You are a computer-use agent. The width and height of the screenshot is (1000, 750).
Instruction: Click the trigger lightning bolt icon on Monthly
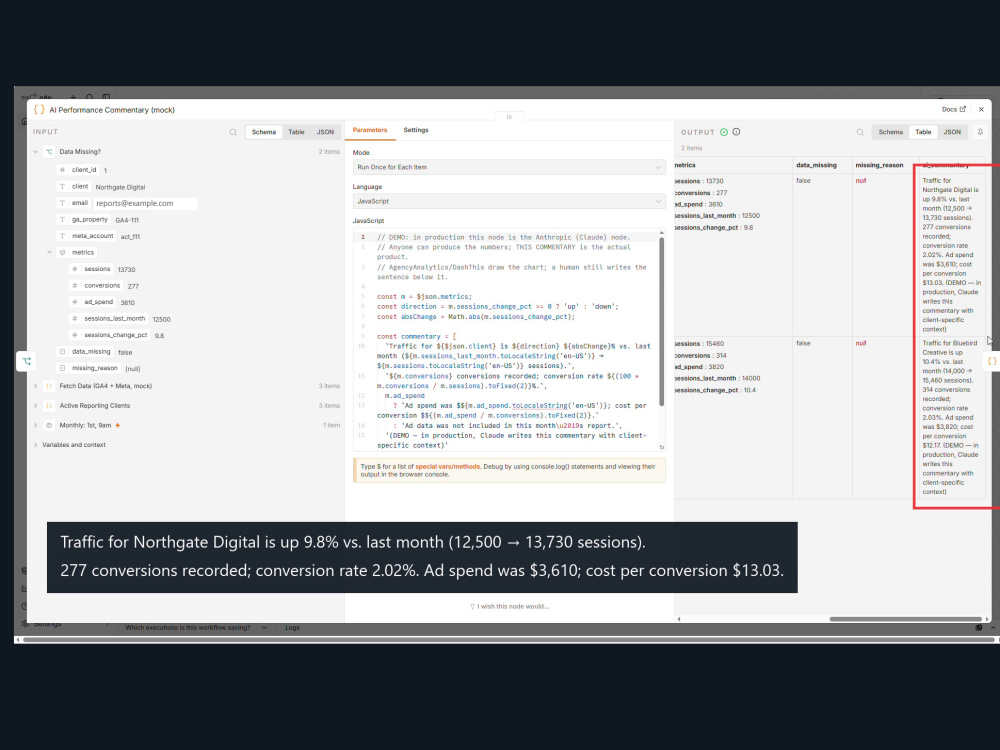pyautogui.click(x=118, y=425)
